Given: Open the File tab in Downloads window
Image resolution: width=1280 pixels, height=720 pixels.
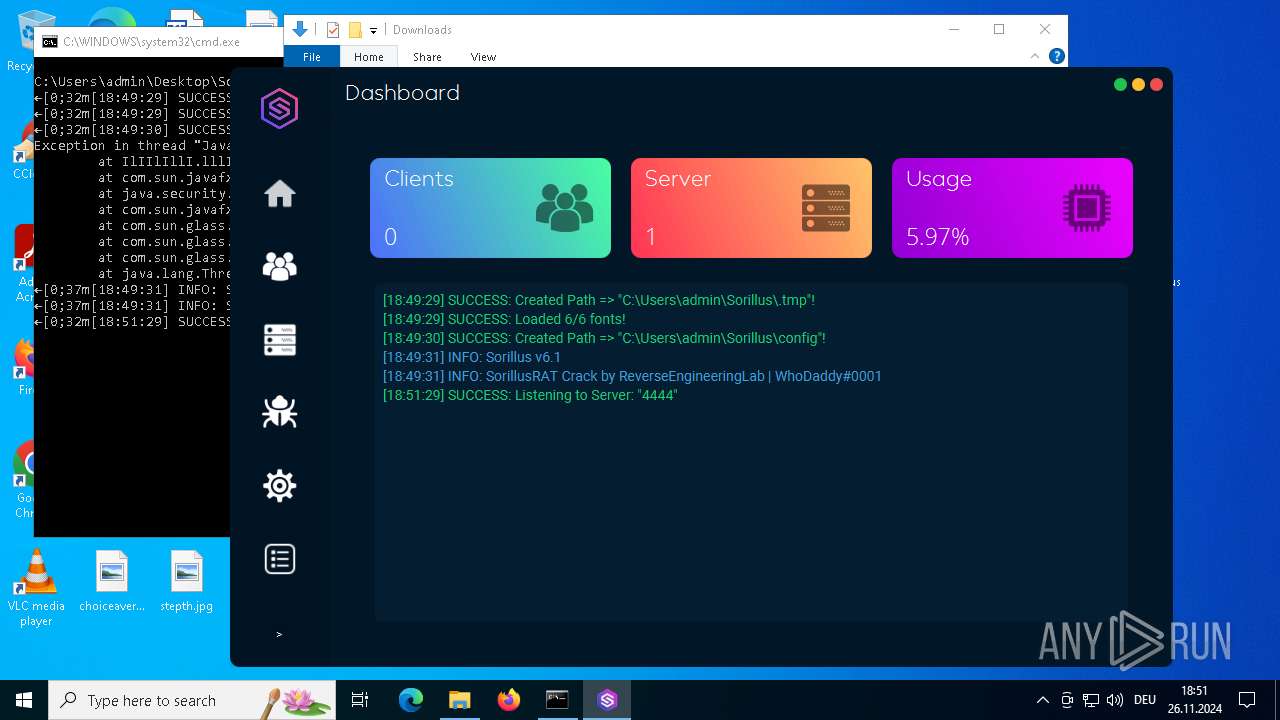Looking at the screenshot, I should pyautogui.click(x=312, y=57).
